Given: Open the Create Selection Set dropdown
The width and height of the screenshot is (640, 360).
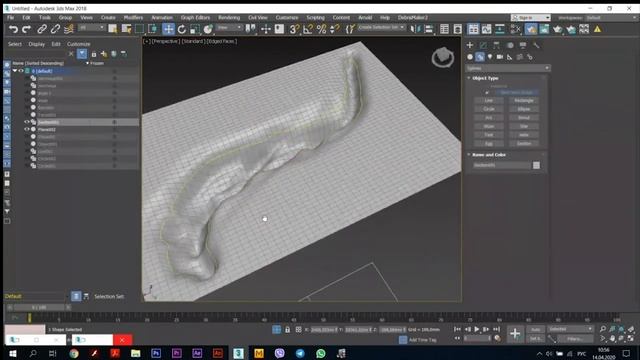Looking at the screenshot, I should coord(381,28).
